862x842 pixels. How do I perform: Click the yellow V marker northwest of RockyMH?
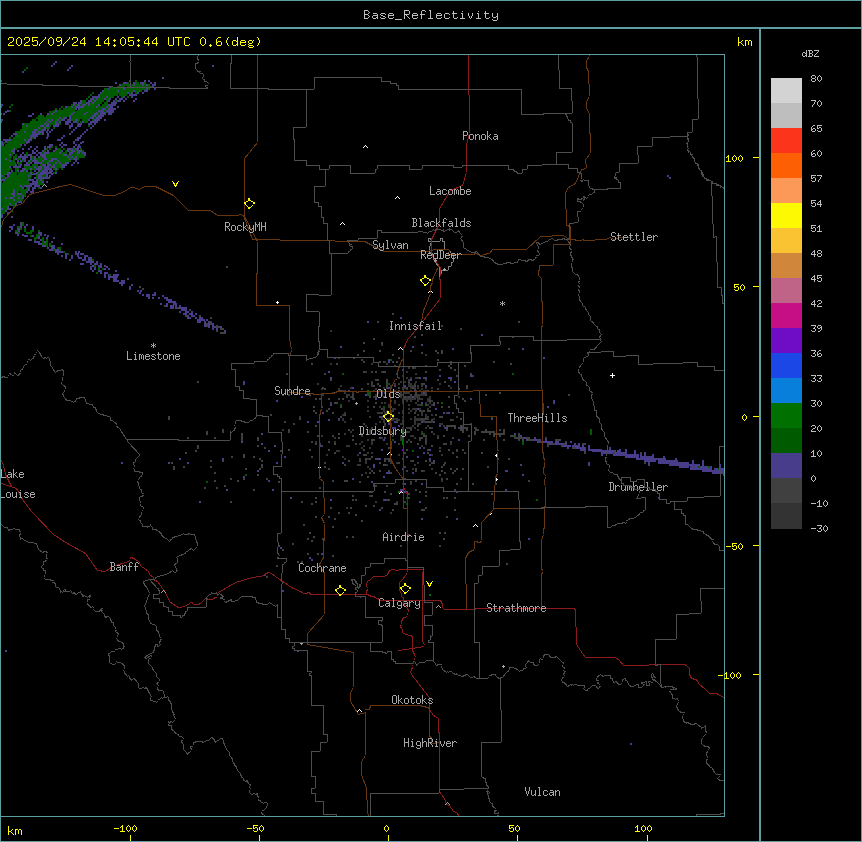[176, 184]
